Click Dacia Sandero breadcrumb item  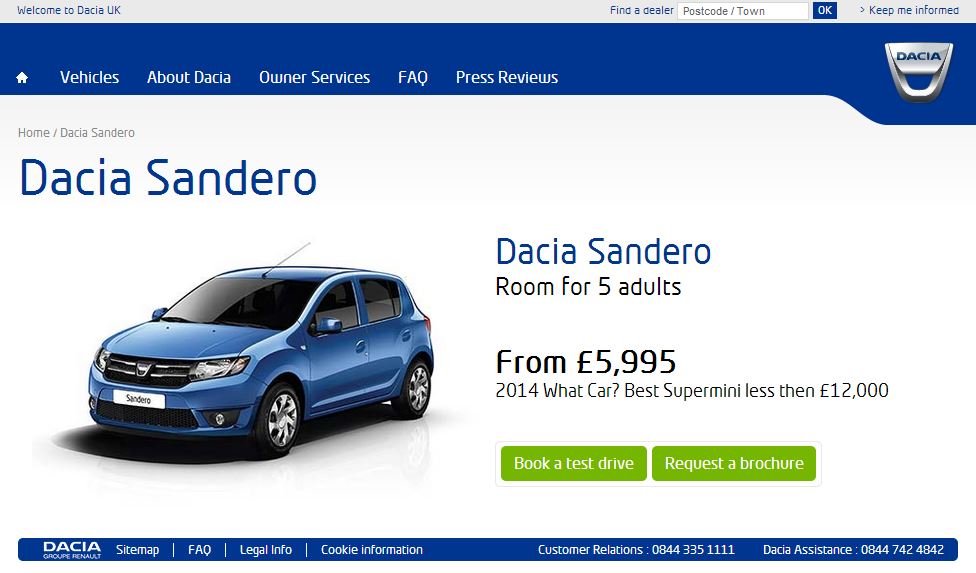tap(97, 133)
